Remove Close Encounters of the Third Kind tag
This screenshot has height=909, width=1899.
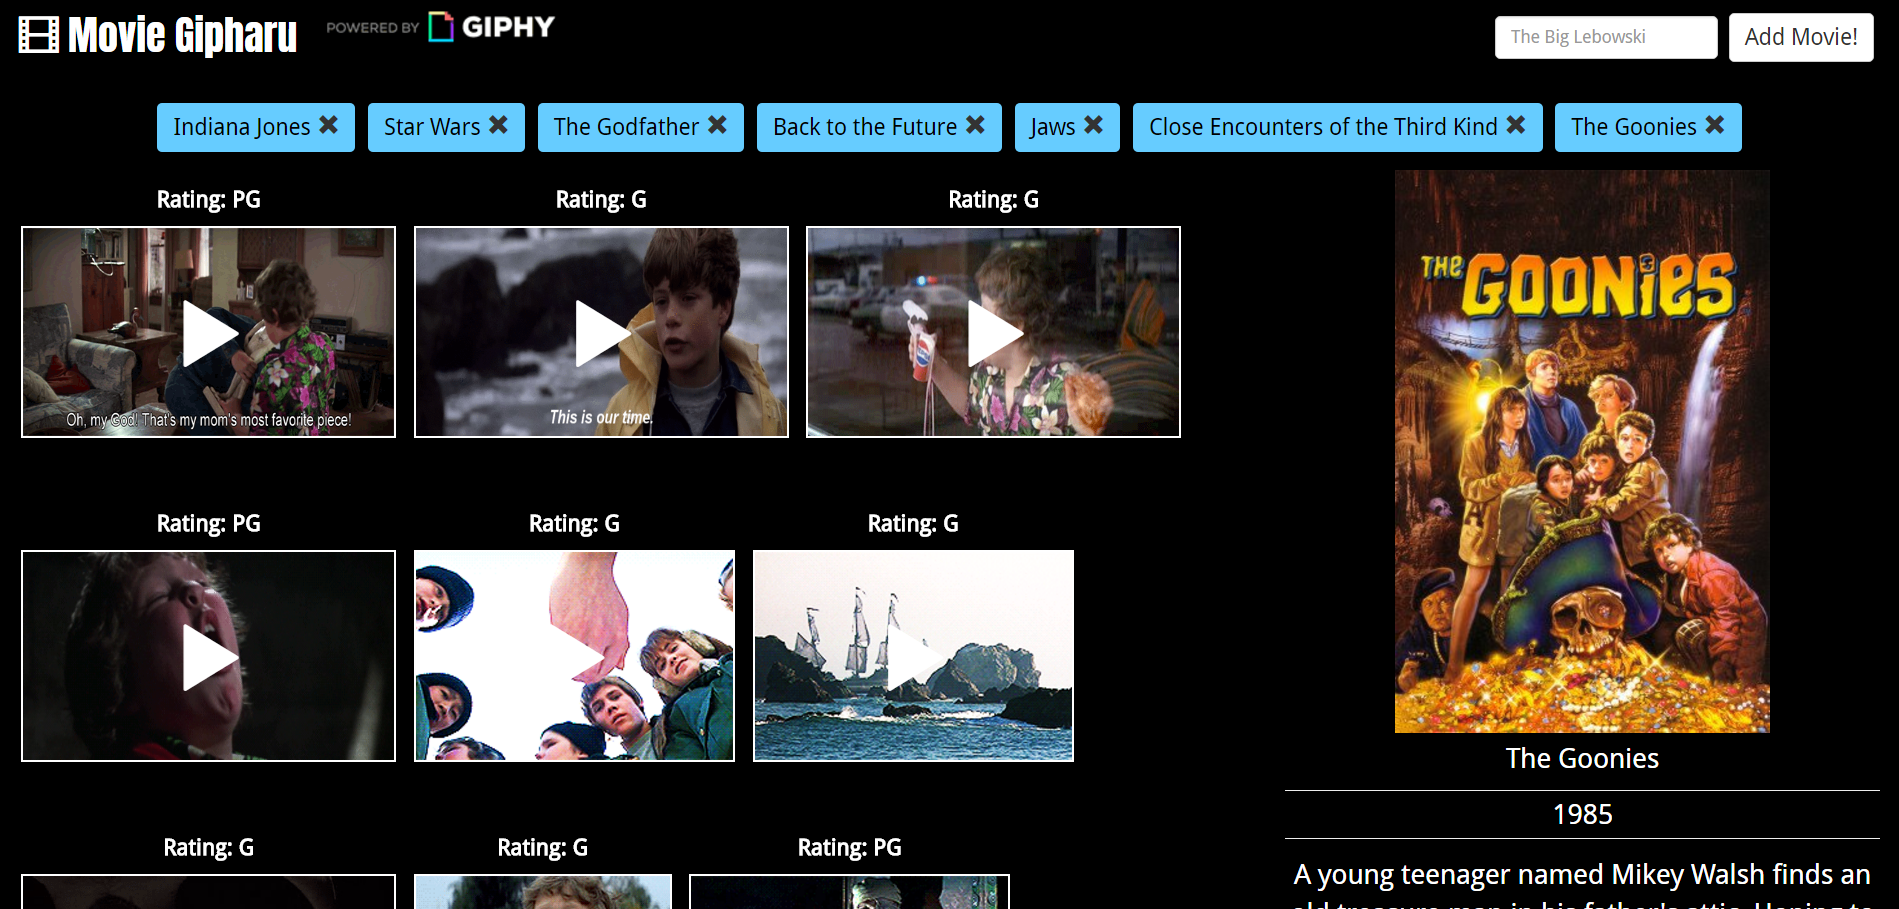[x=1516, y=125]
